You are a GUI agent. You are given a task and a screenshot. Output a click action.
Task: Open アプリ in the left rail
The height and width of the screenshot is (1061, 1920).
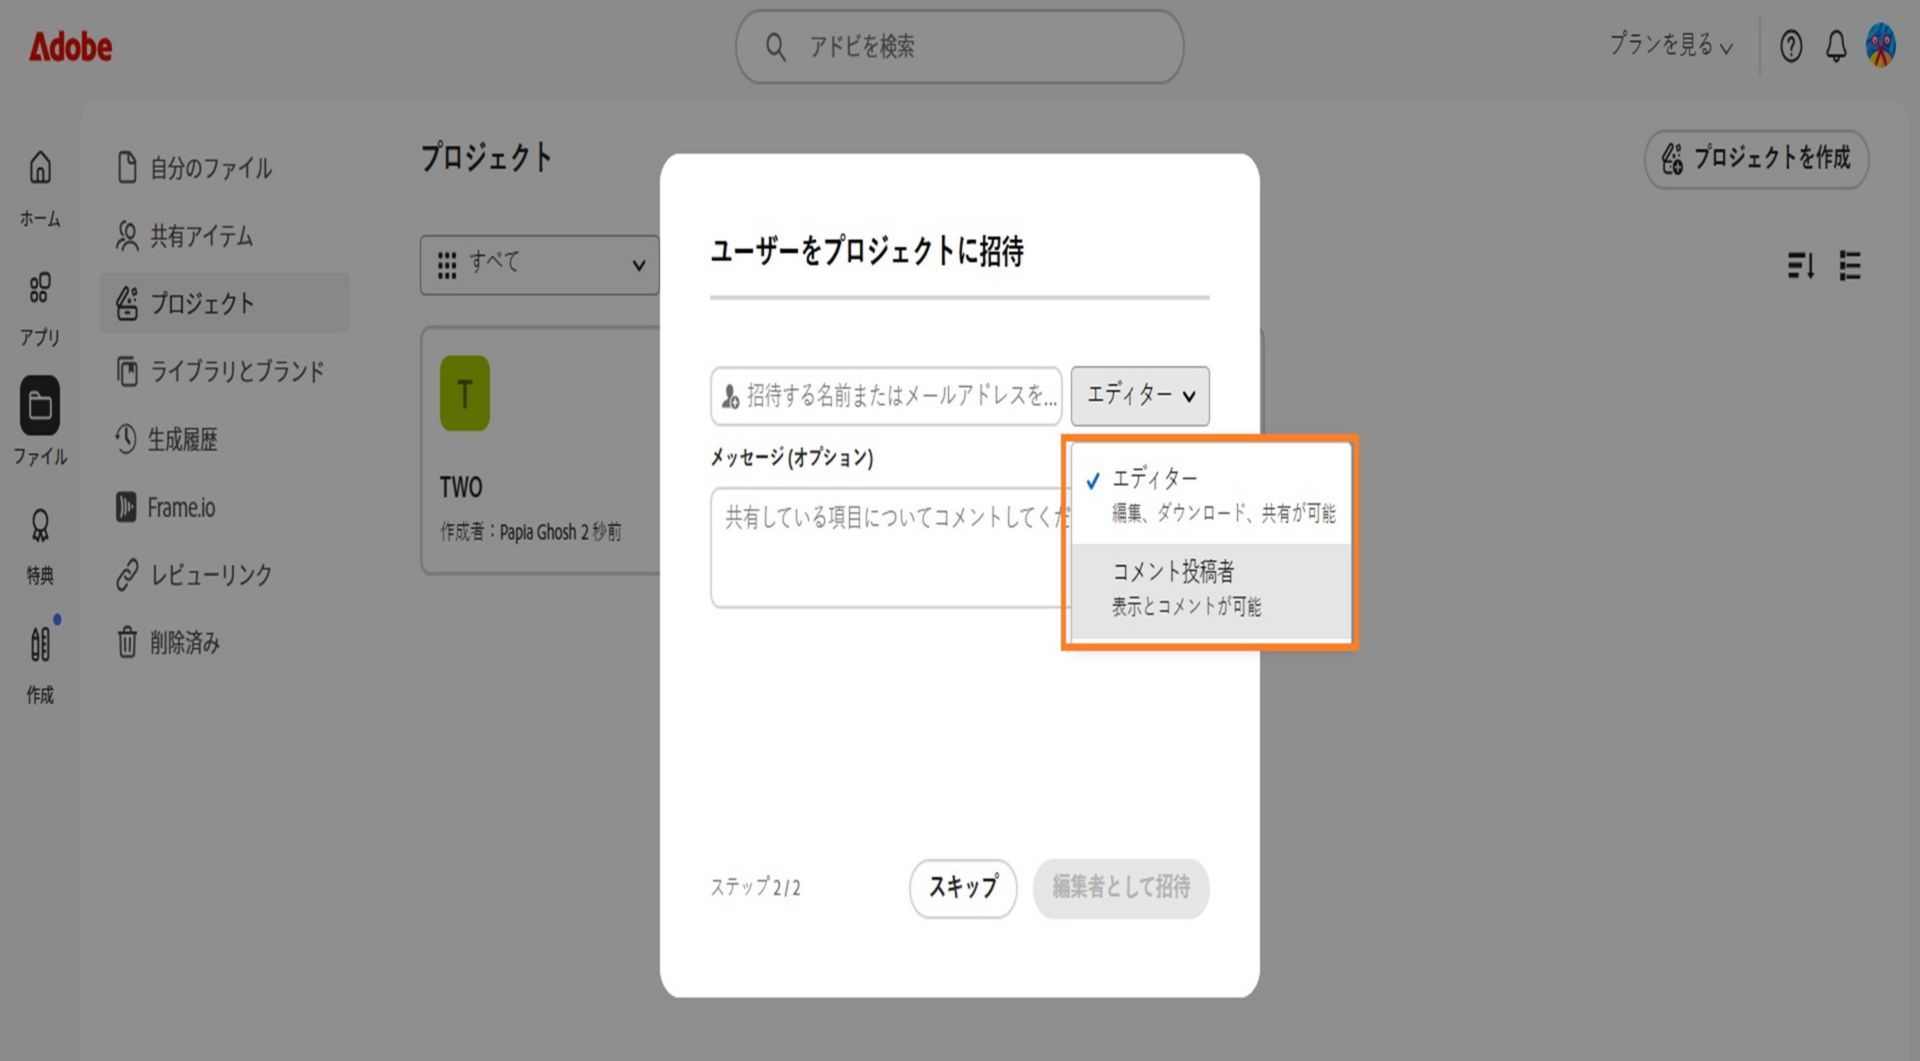40,309
